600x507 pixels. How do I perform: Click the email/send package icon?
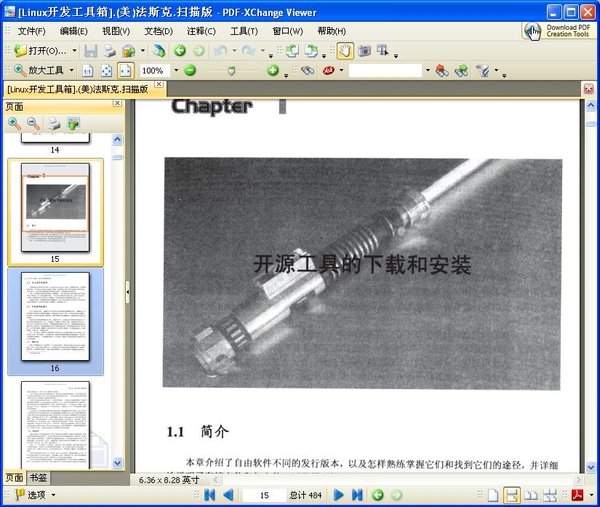129,51
